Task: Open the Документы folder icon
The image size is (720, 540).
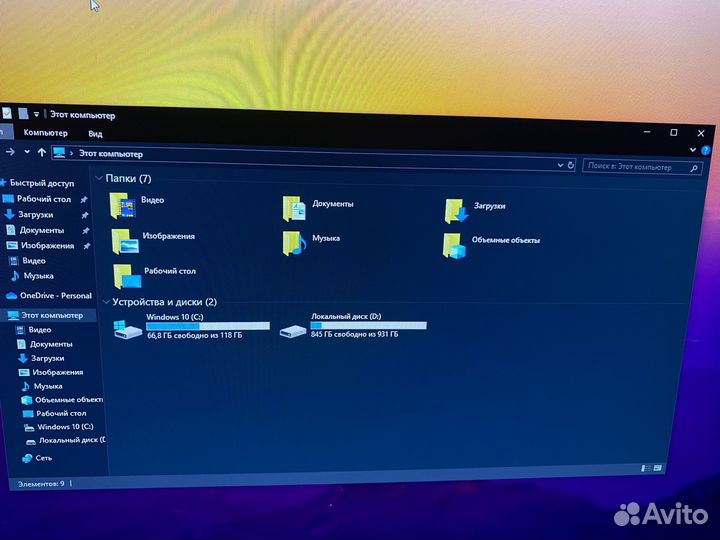Action: (x=294, y=207)
